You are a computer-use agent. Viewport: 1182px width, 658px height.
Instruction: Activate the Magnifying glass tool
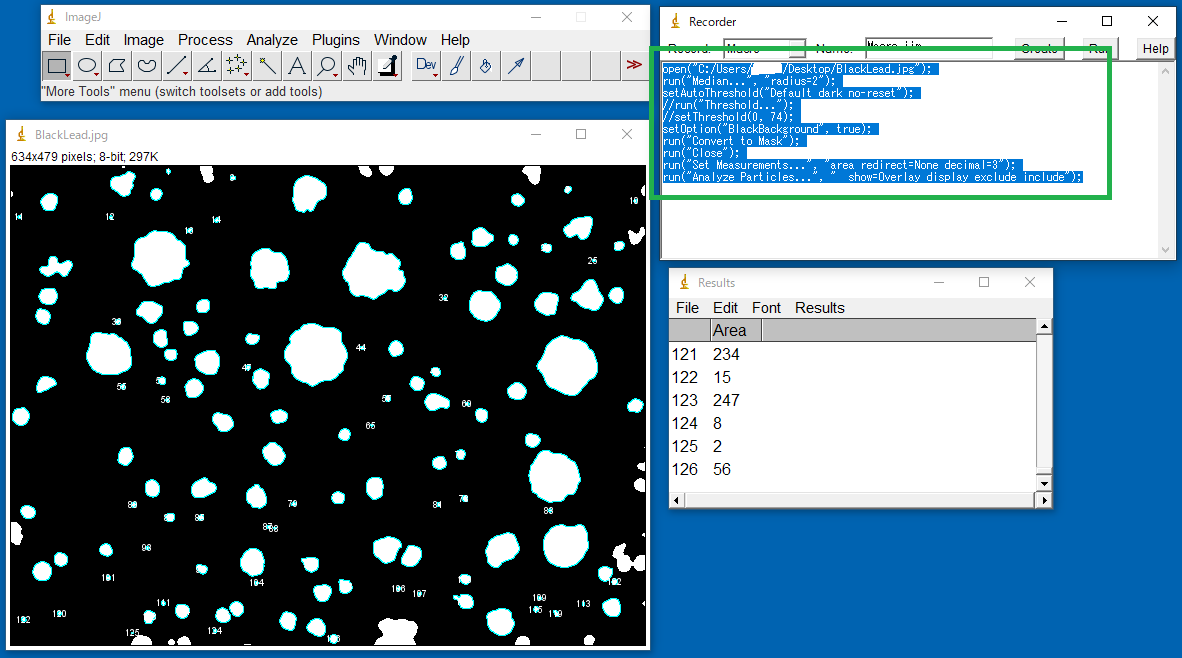coord(327,66)
